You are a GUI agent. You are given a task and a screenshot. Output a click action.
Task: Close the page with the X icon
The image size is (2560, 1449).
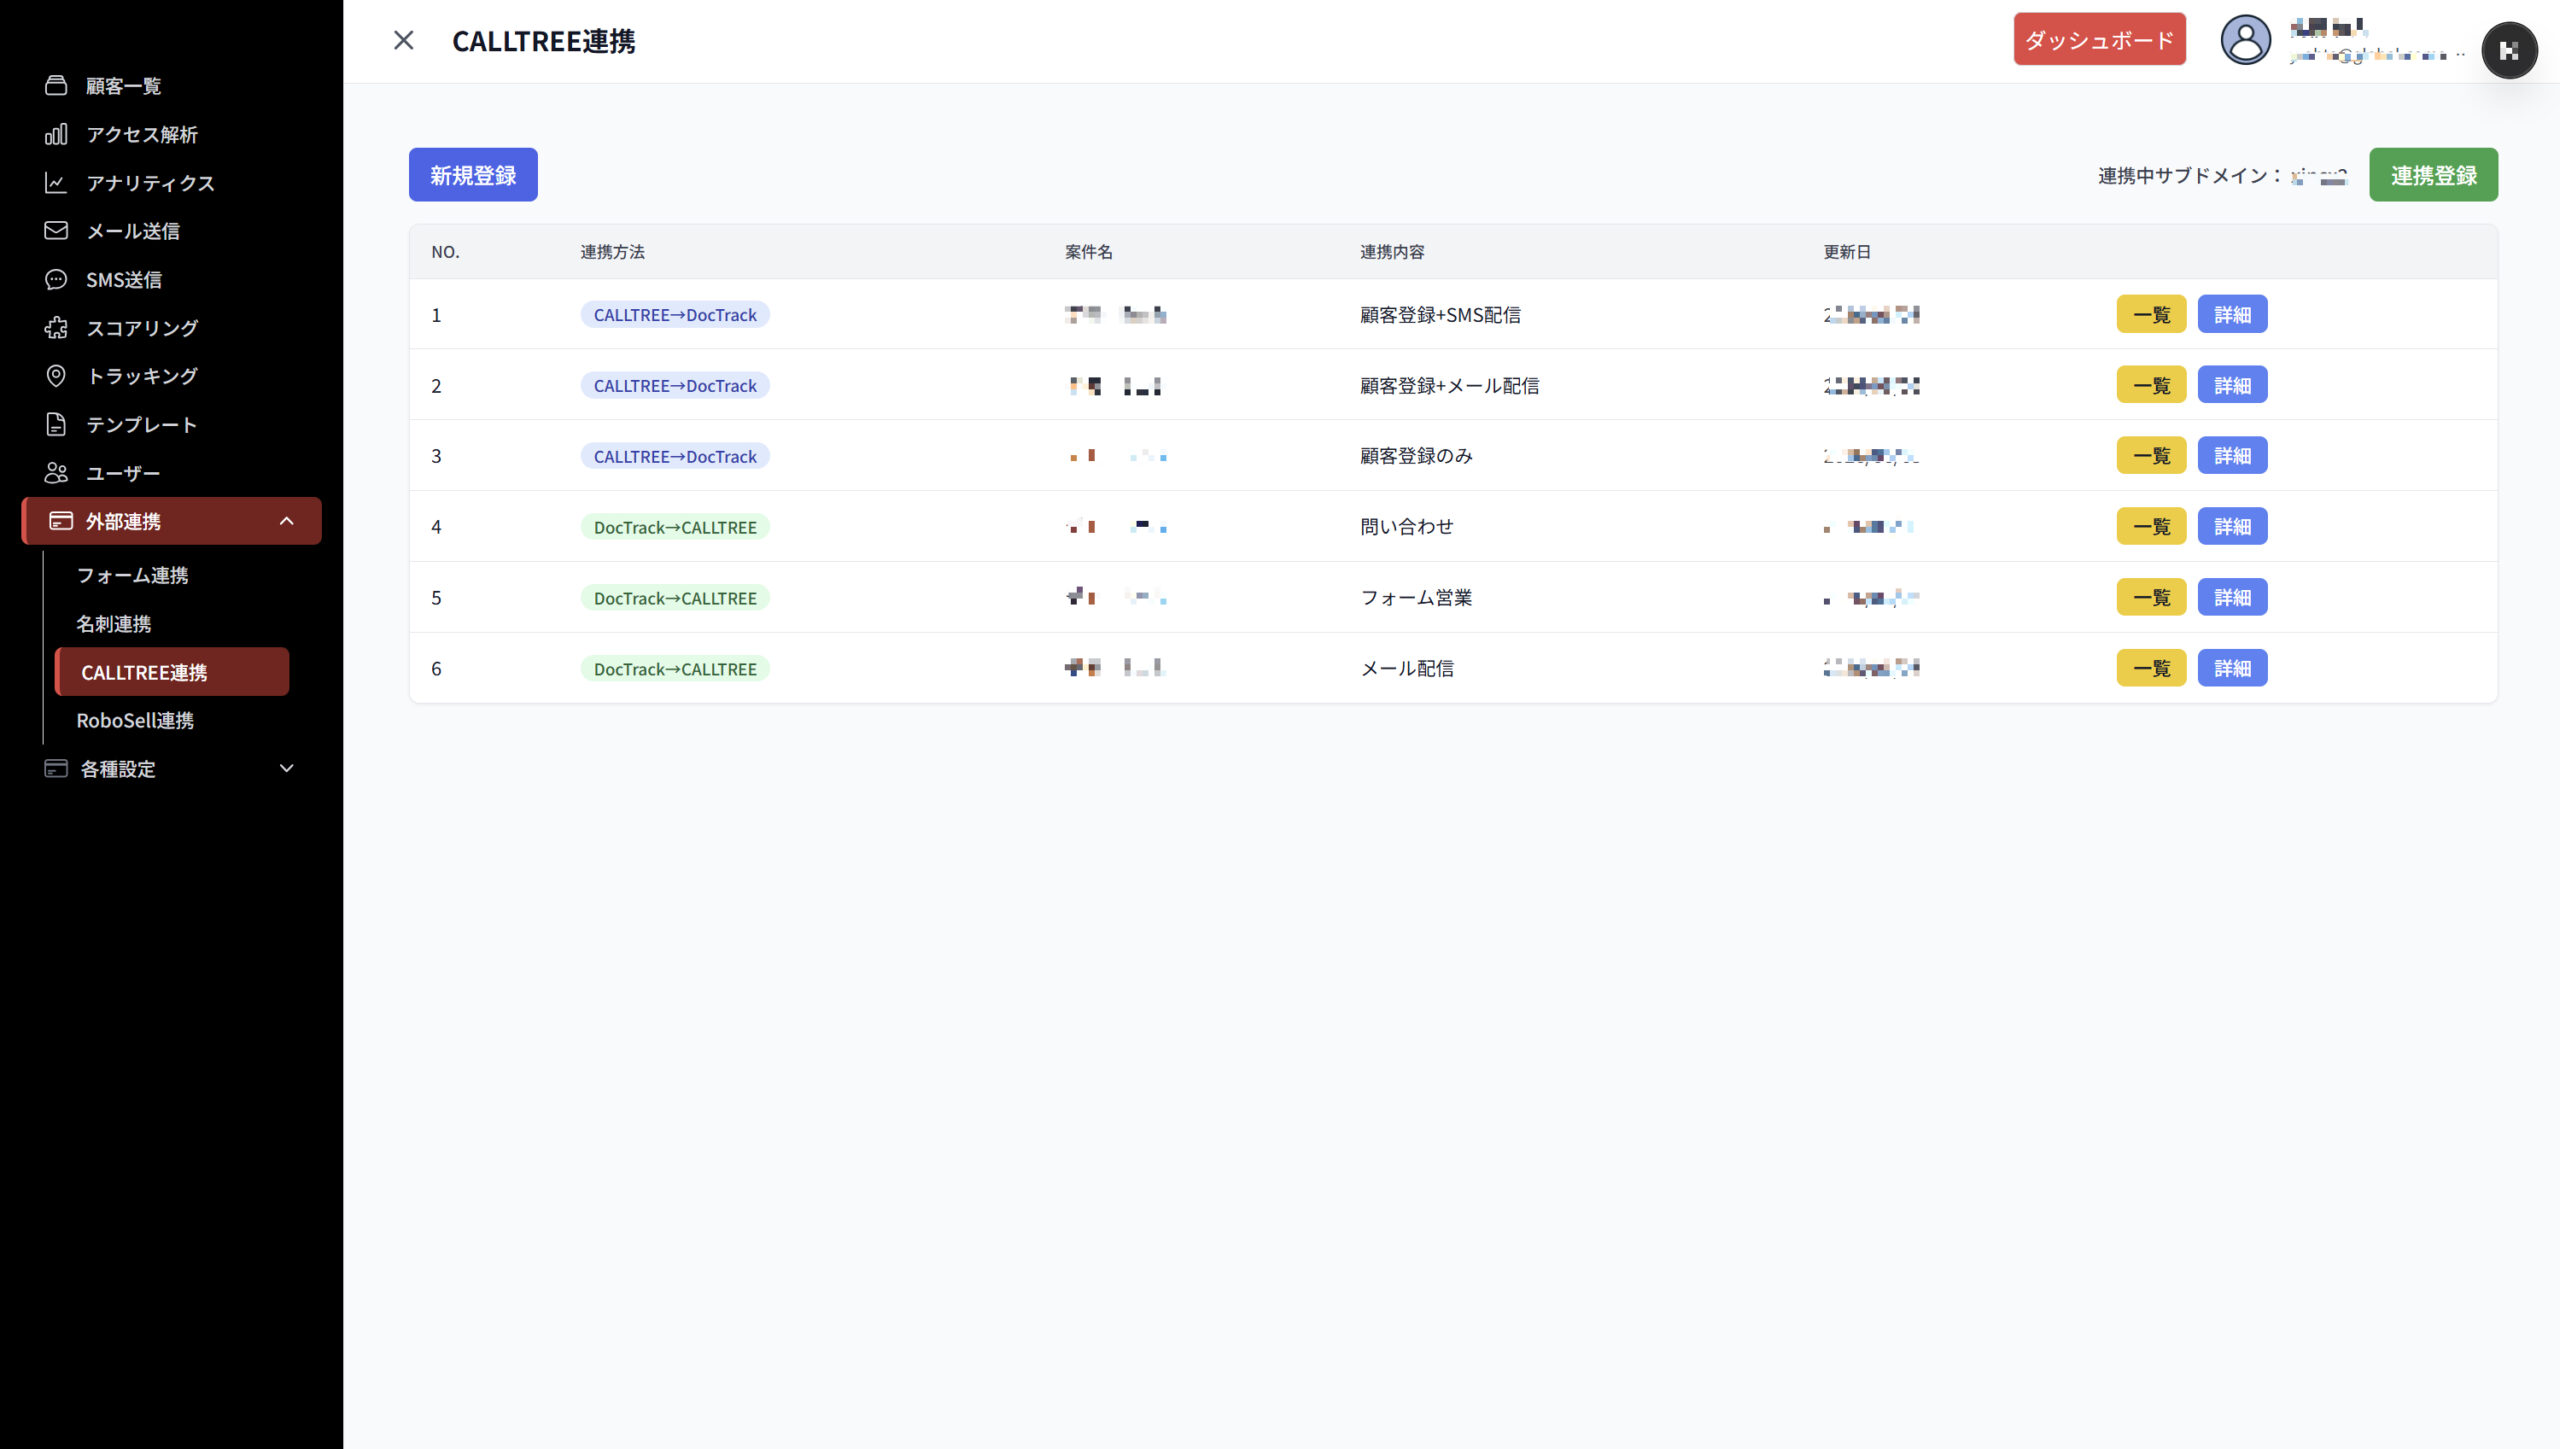[404, 40]
